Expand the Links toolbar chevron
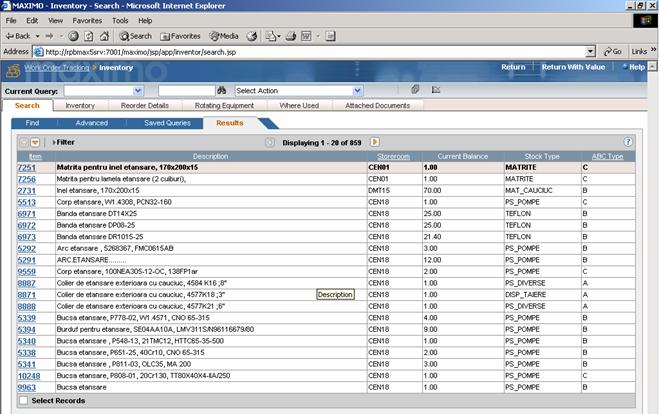The width and height of the screenshot is (659, 414). click(654, 50)
